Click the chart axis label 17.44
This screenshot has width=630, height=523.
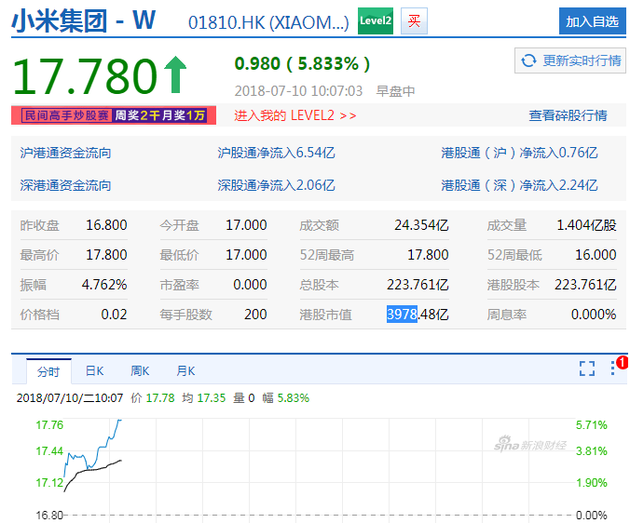pyautogui.click(x=49, y=451)
